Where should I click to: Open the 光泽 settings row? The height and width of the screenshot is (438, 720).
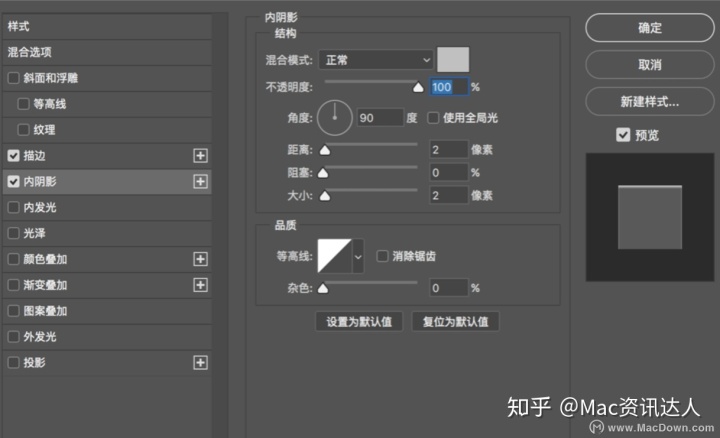107,233
